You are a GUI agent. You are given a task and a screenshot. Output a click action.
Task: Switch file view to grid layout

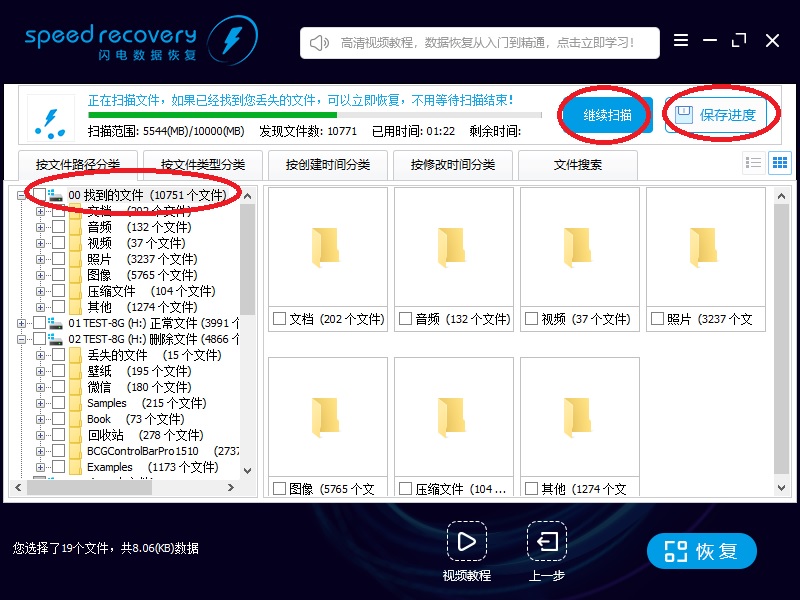[x=780, y=163]
